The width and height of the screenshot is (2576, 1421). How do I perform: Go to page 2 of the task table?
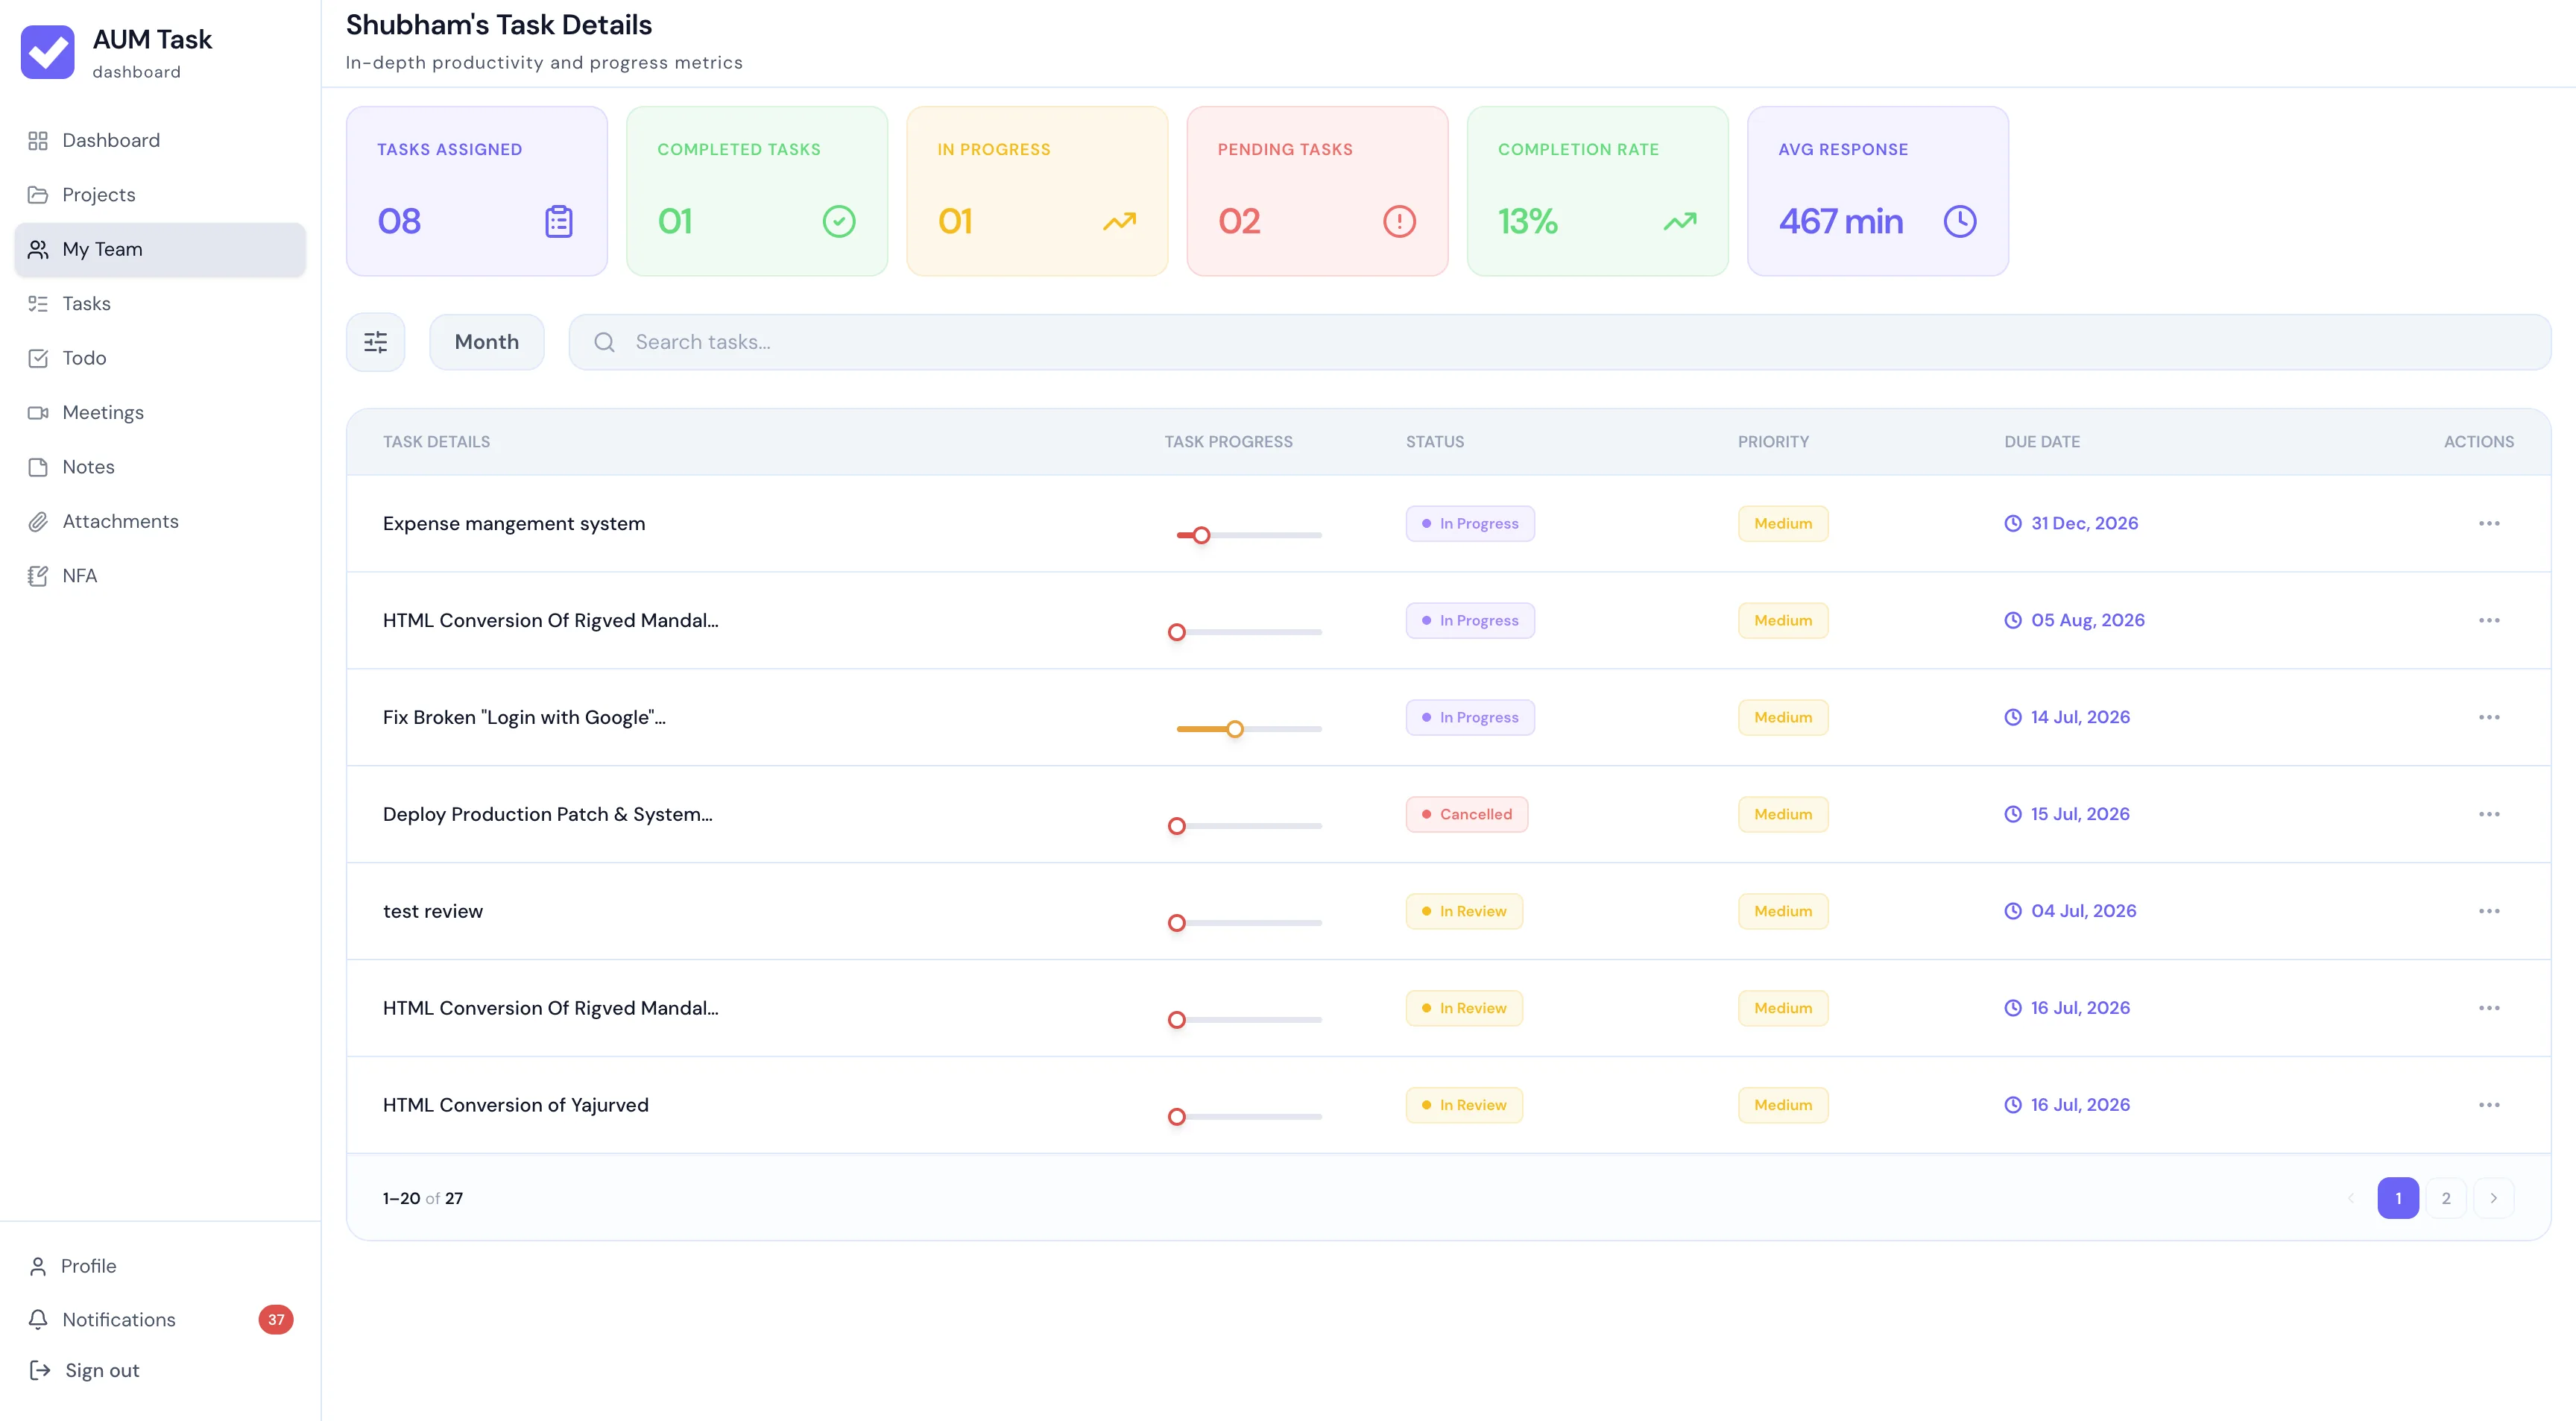pos(2446,1198)
